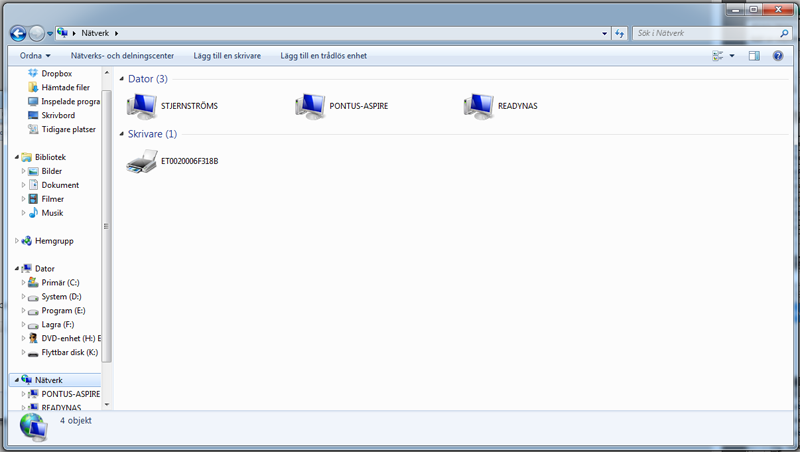The height and width of the screenshot is (452, 800).
Task: Open help with the question mark icon
Action: click(x=778, y=56)
